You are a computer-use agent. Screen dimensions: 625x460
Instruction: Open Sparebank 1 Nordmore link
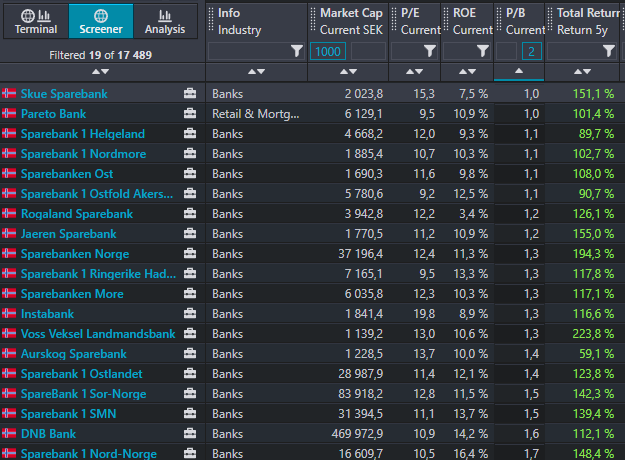(83, 154)
